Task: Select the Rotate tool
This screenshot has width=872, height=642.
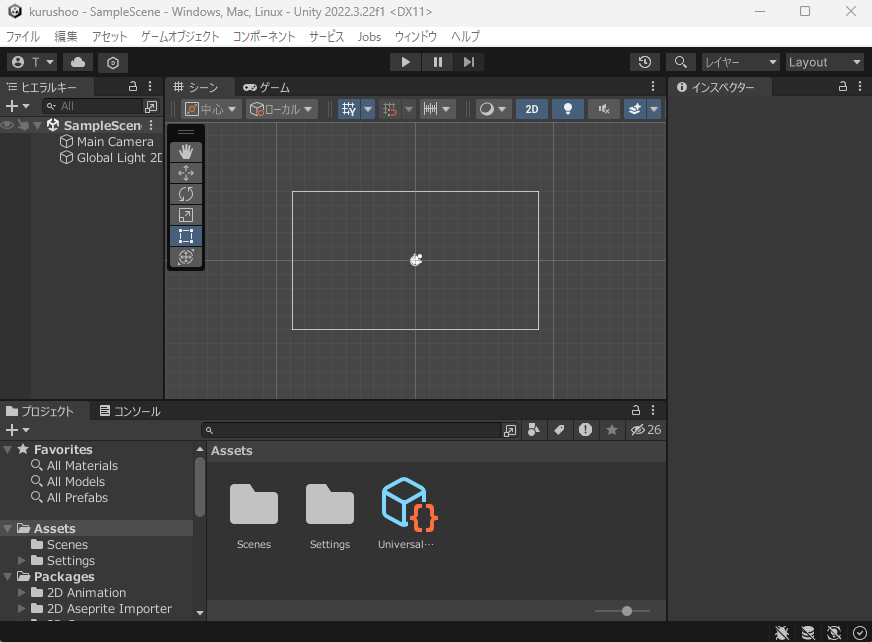Action: coord(186,194)
